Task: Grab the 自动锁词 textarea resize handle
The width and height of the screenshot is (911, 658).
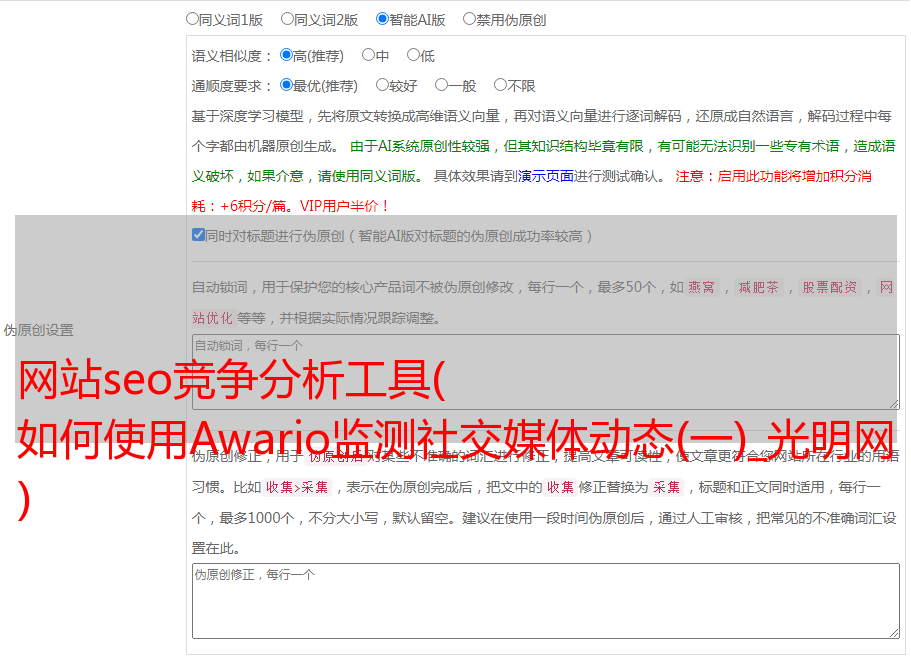Action: point(894,404)
